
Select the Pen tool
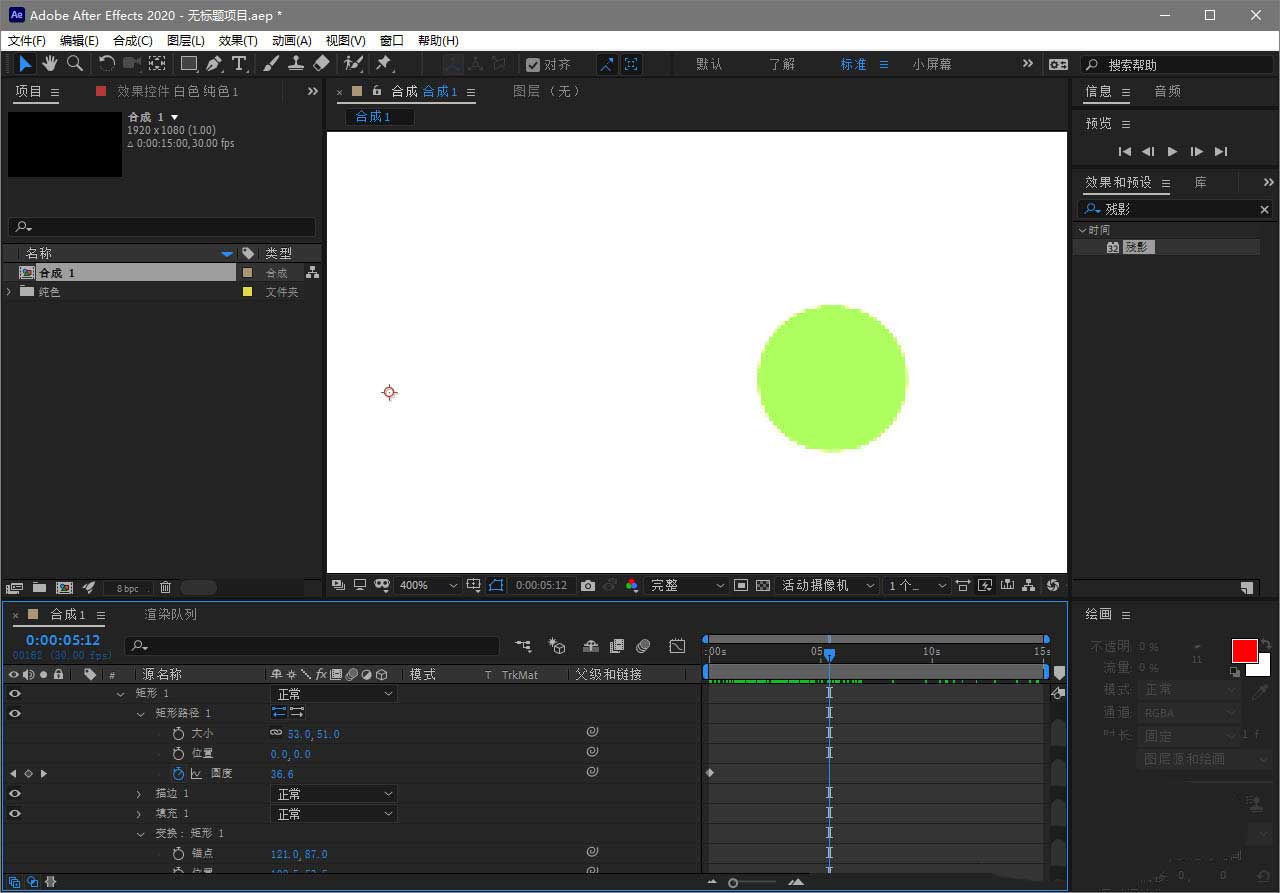(x=214, y=64)
